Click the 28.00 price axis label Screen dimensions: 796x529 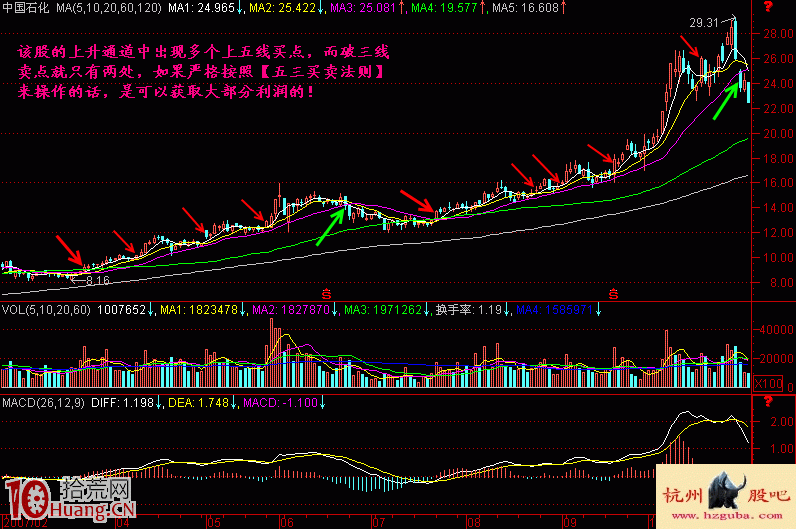pos(778,34)
